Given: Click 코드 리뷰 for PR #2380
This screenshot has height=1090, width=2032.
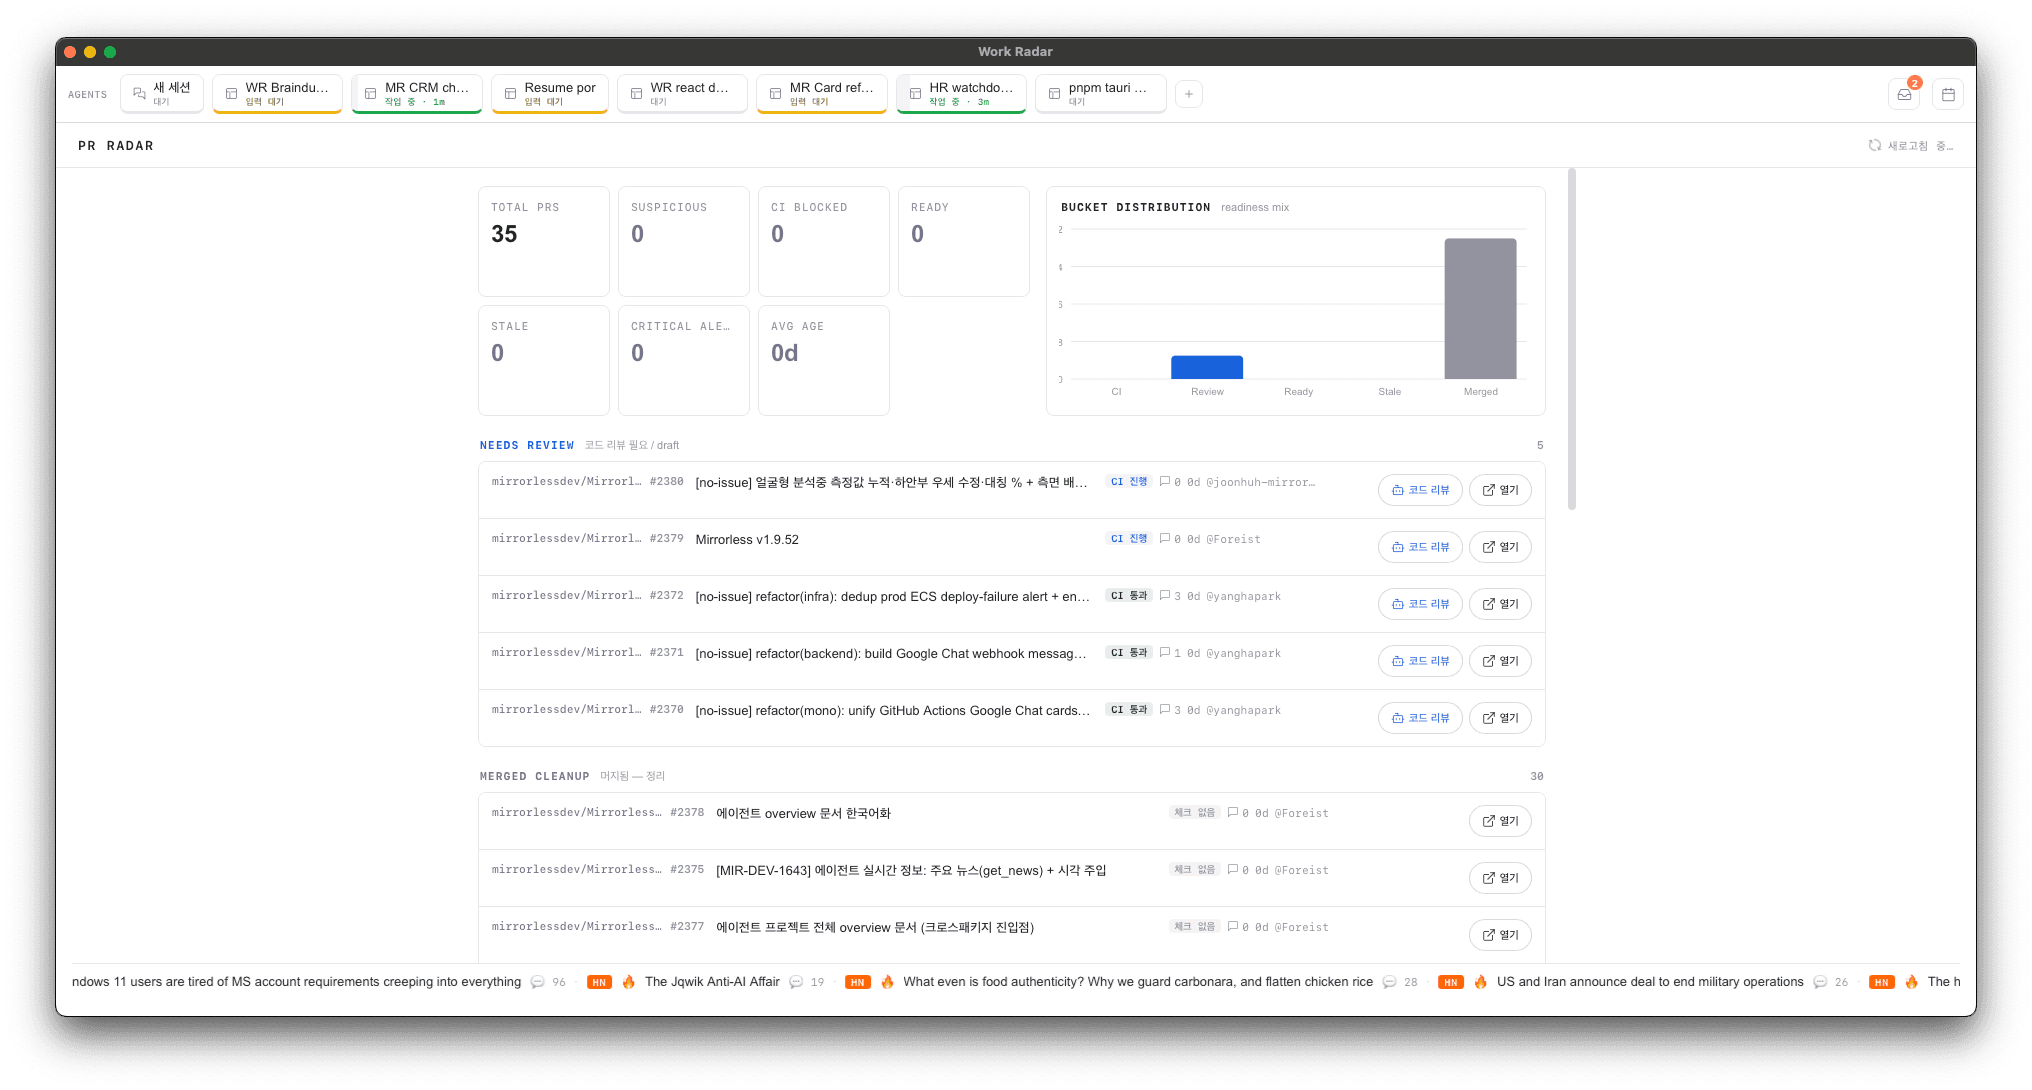Looking at the screenshot, I should click(1420, 490).
